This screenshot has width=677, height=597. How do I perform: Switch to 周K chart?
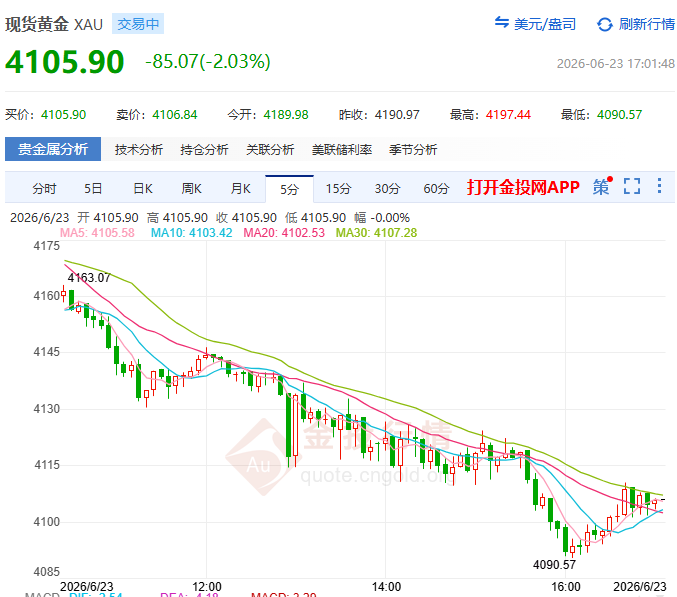tap(192, 189)
